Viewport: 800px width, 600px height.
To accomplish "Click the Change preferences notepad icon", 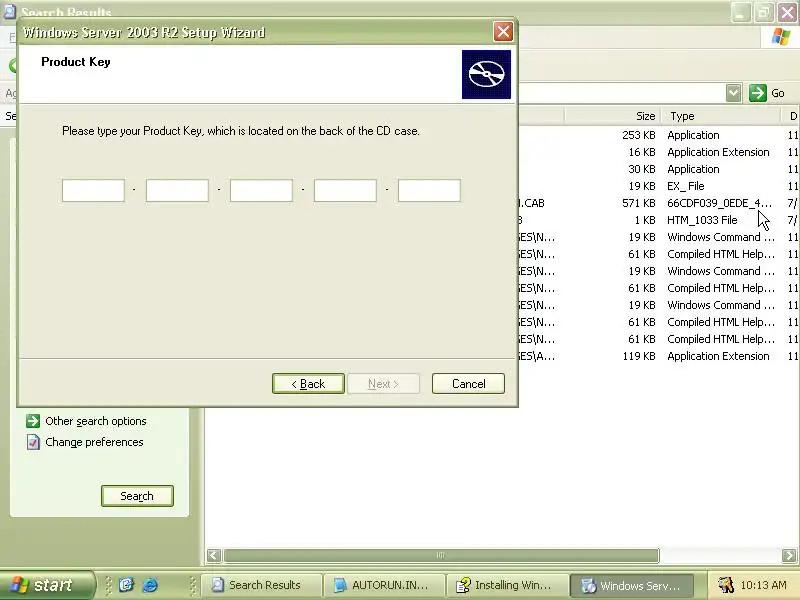I will coord(33,442).
